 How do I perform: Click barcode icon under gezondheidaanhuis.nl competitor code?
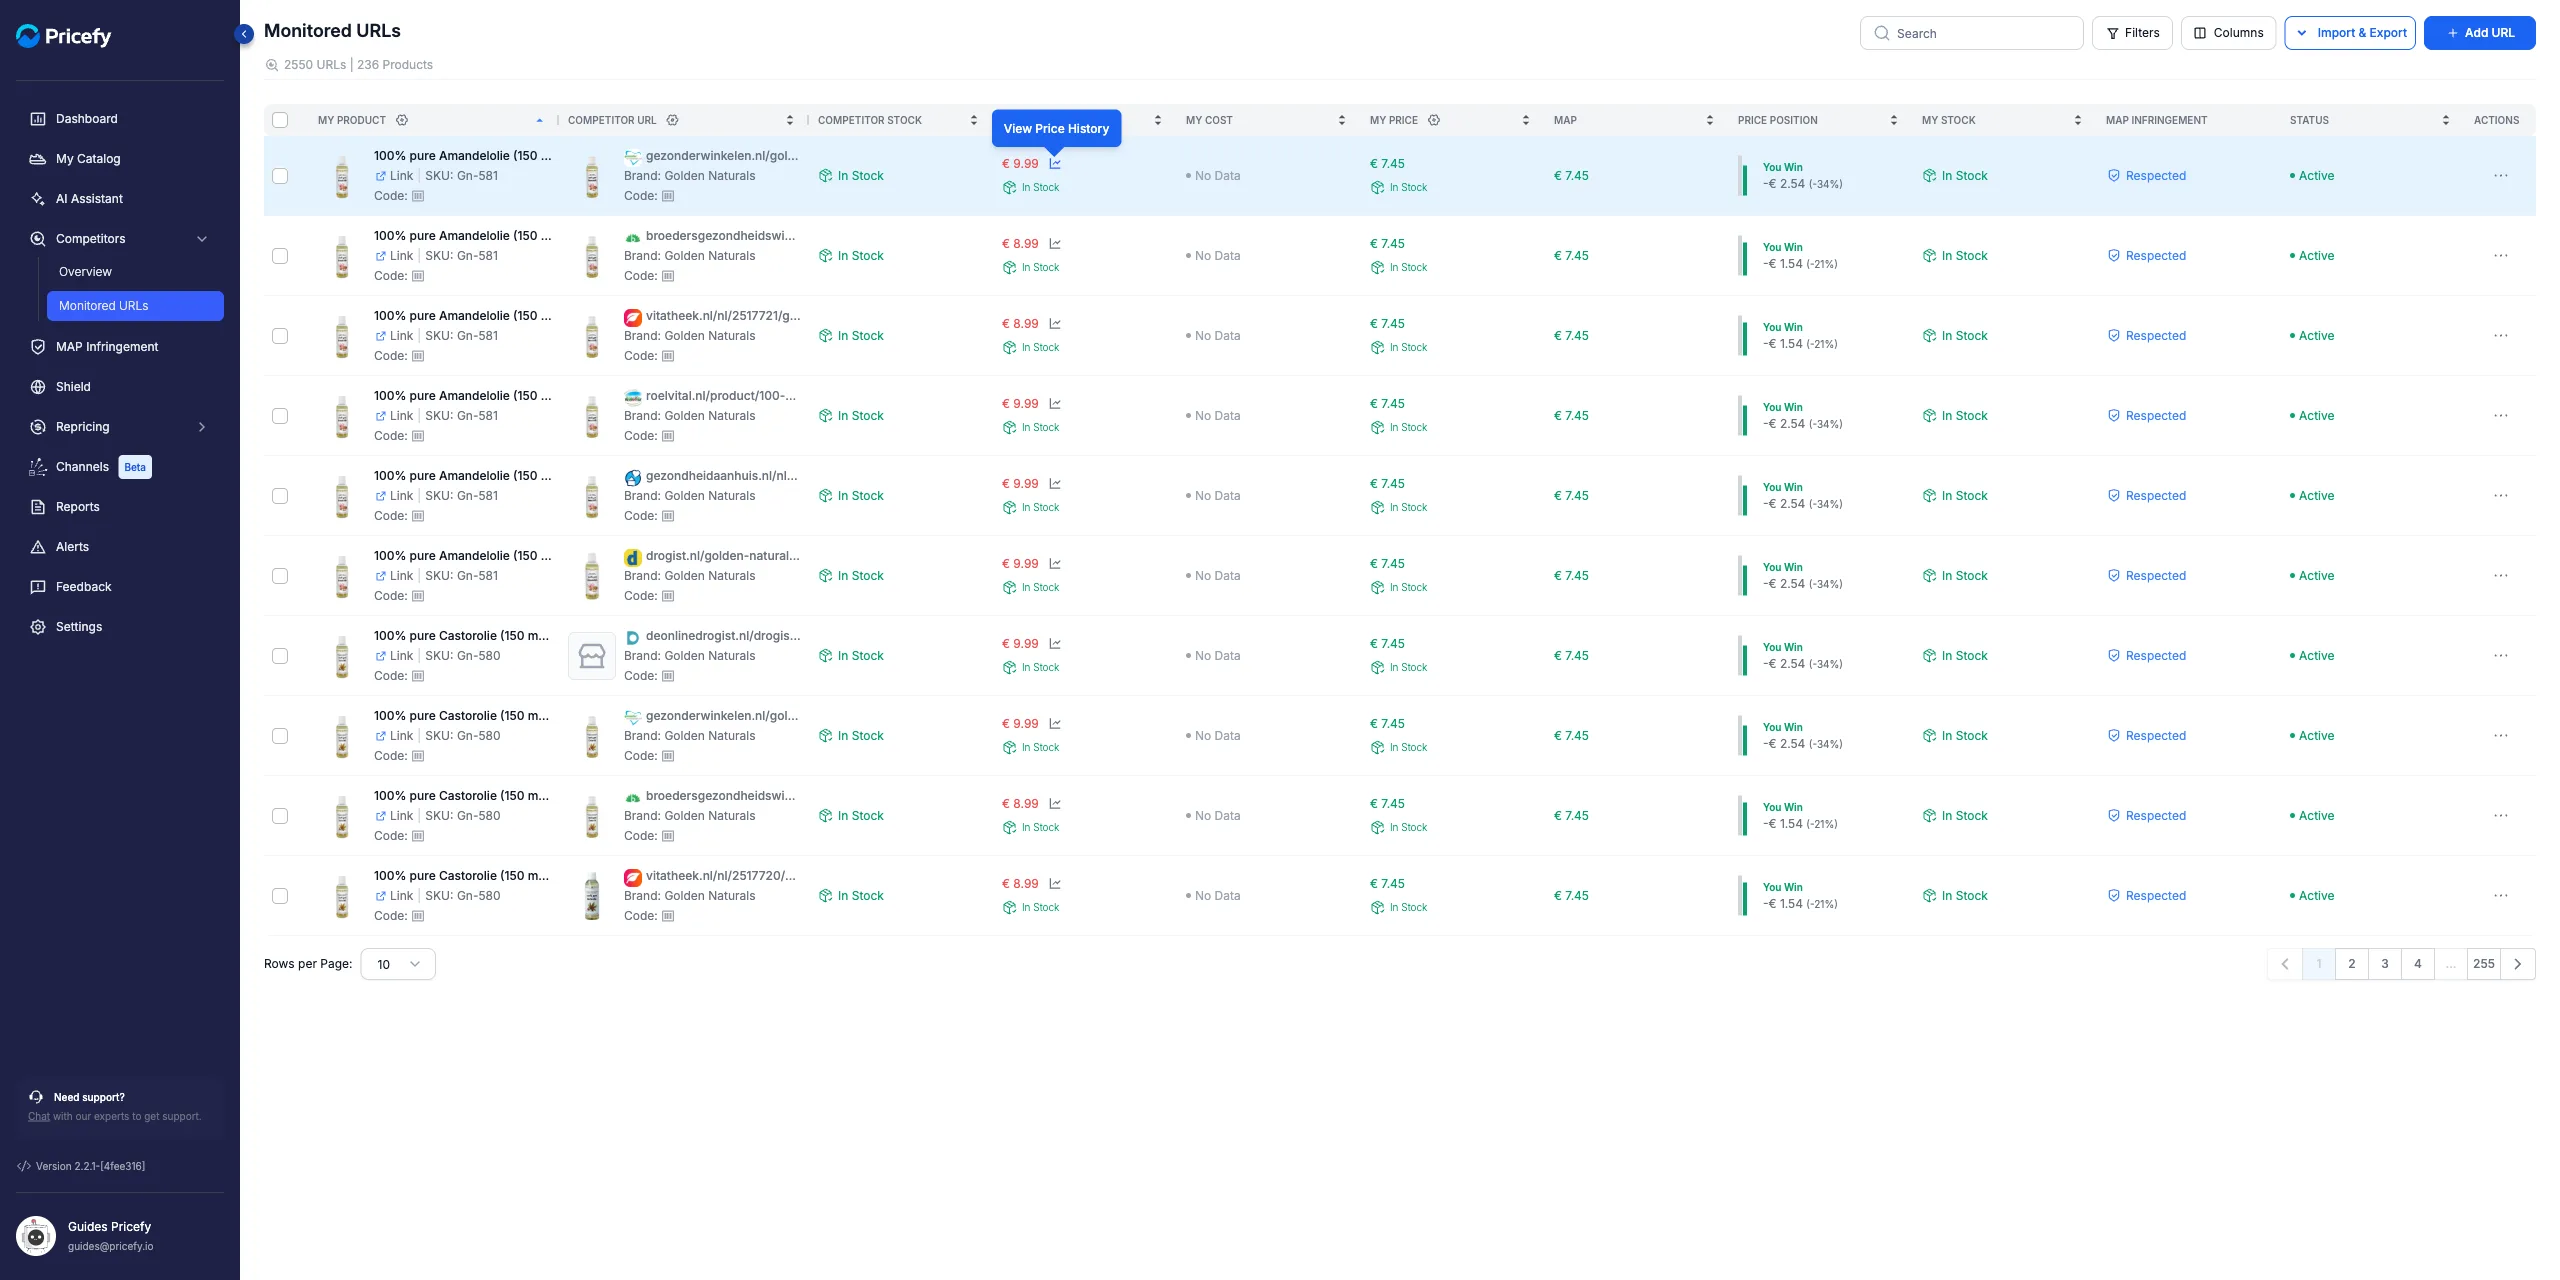668,516
